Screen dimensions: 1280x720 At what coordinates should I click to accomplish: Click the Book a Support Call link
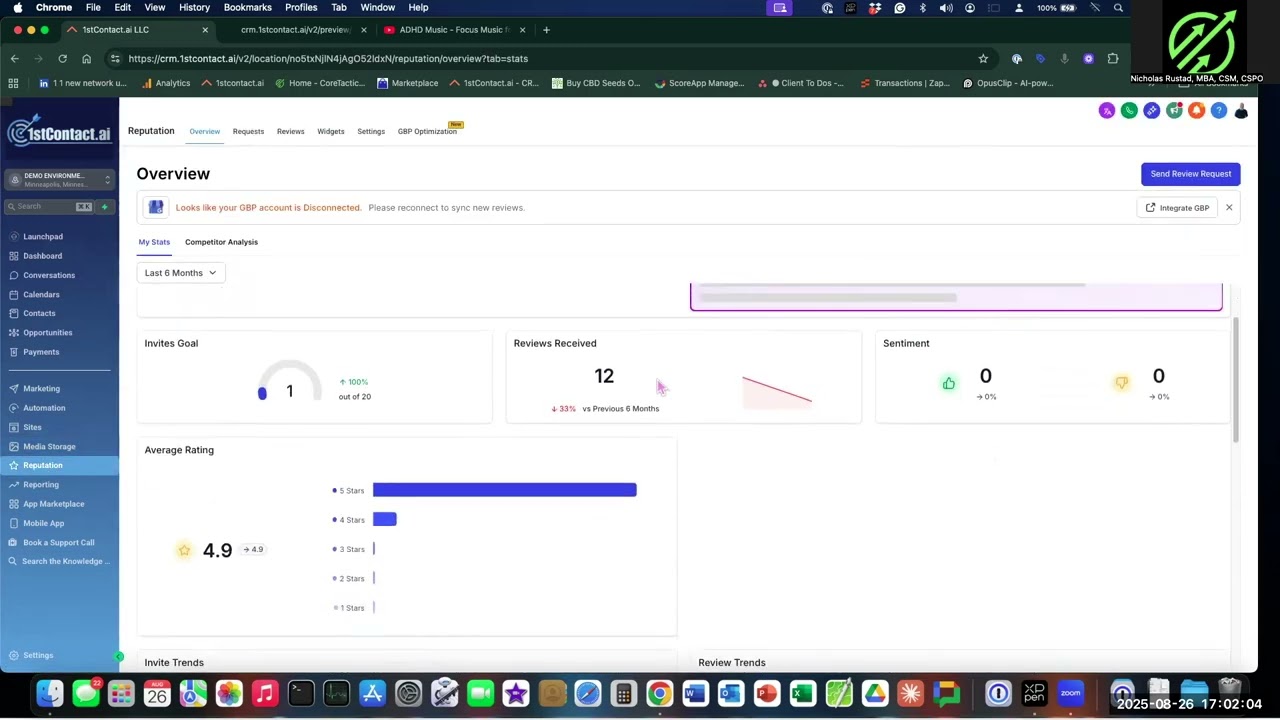pos(60,542)
